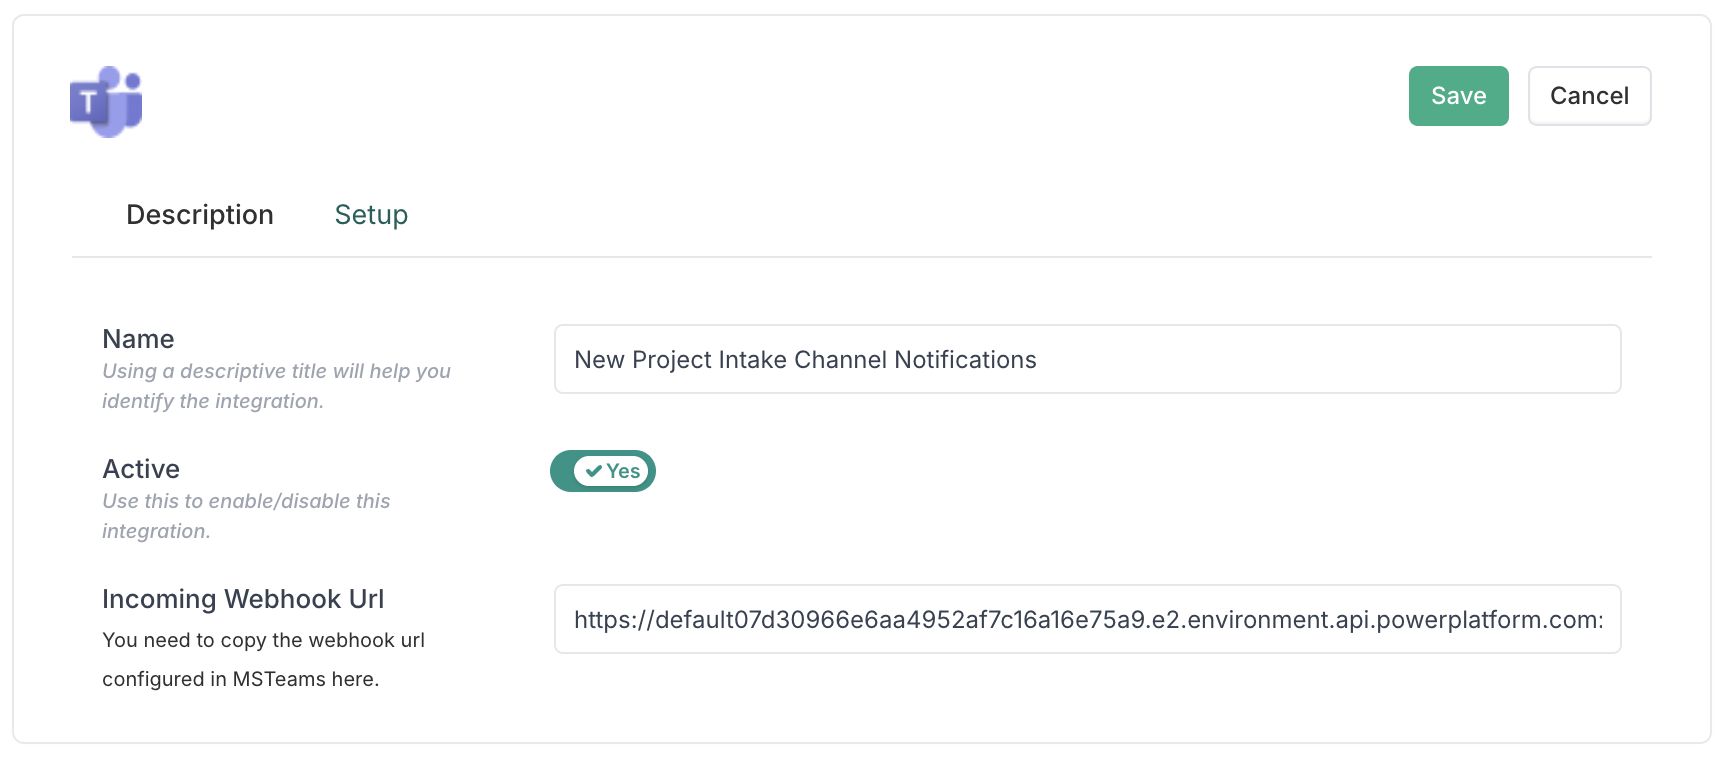This screenshot has height=758, width=1724.
Task: Click 'https://' at start of webhook URL
Action: 613,620
